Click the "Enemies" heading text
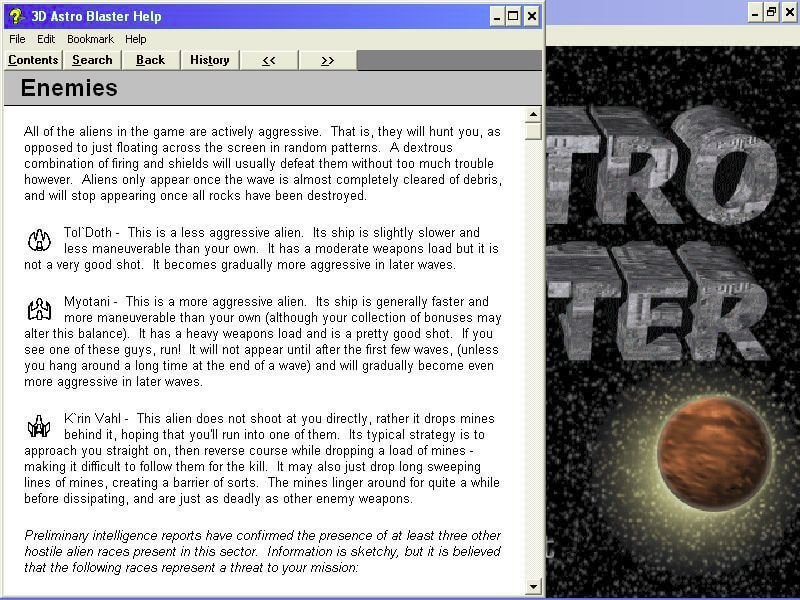 coord(69,88)
